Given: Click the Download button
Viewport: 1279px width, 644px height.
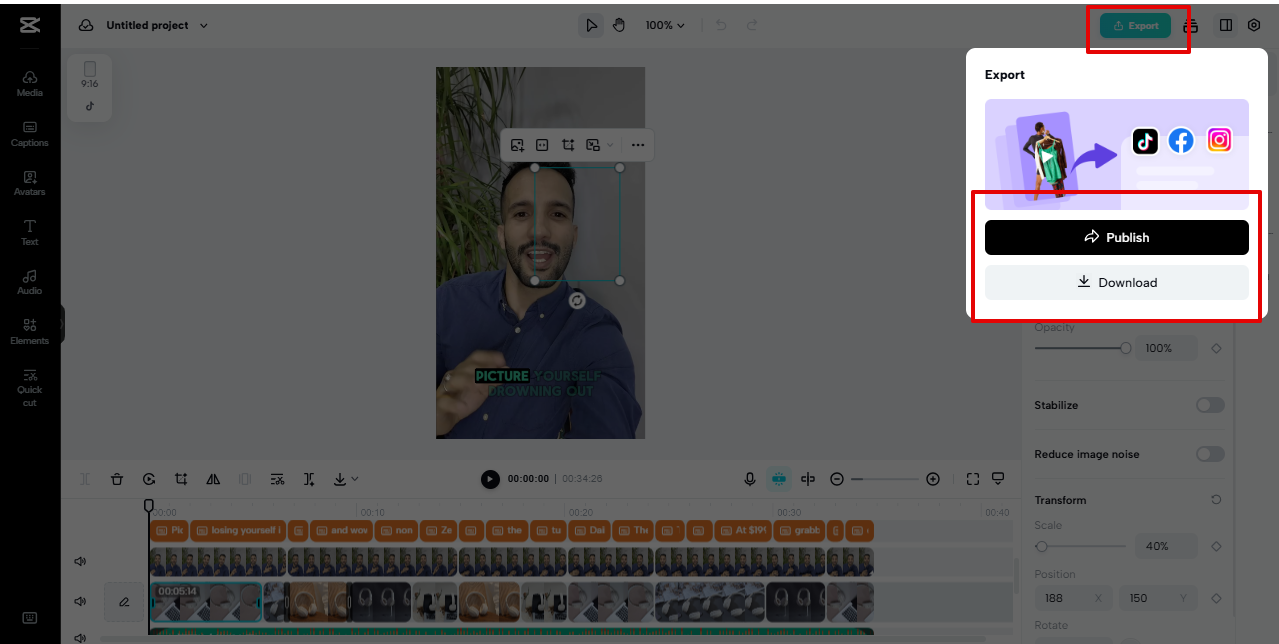Looking at the screenshot, I should [x=1116, y=282].
